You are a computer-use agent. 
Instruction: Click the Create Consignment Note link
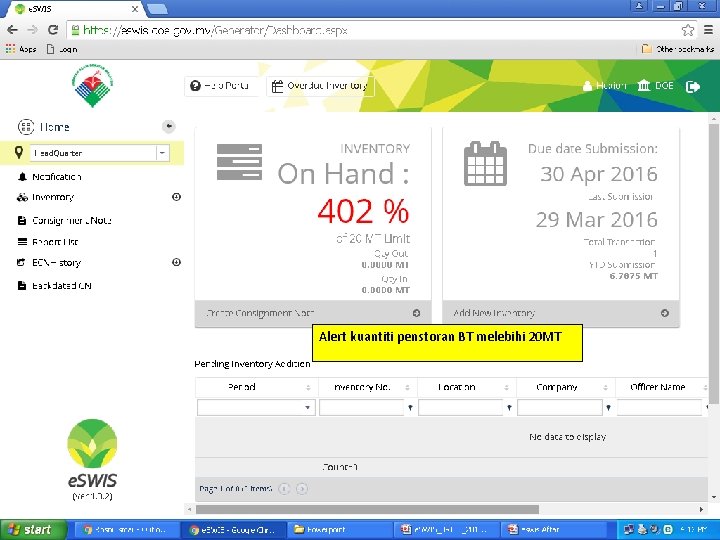point(260,313)
